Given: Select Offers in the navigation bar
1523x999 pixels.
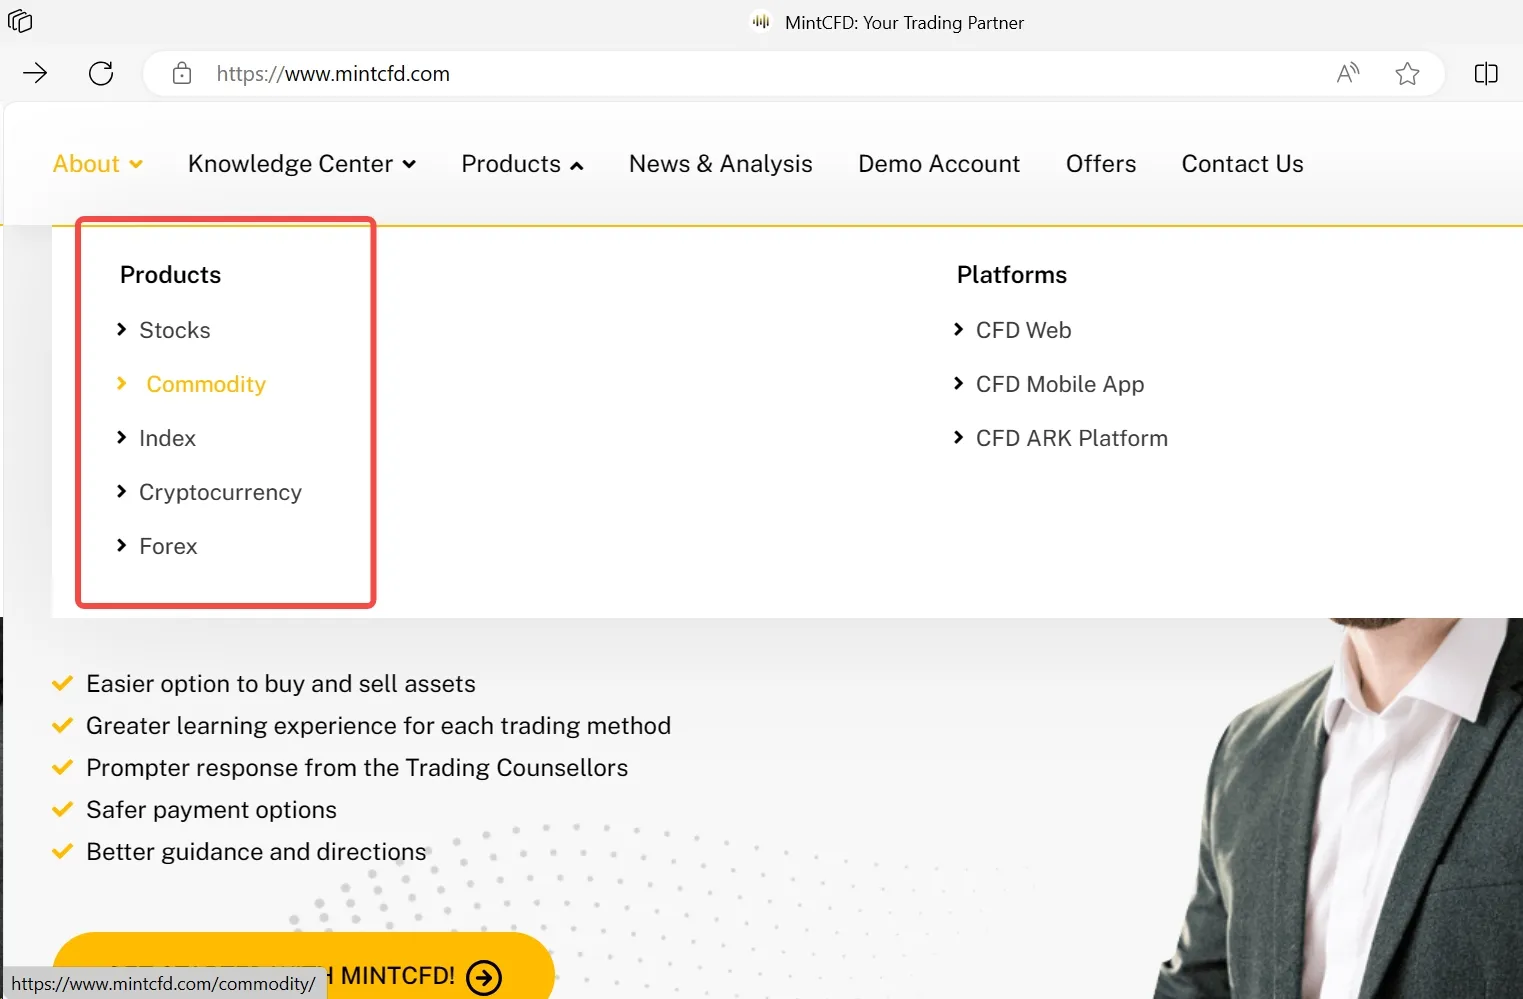Looking at the screenshot, I should (1101, 164).
